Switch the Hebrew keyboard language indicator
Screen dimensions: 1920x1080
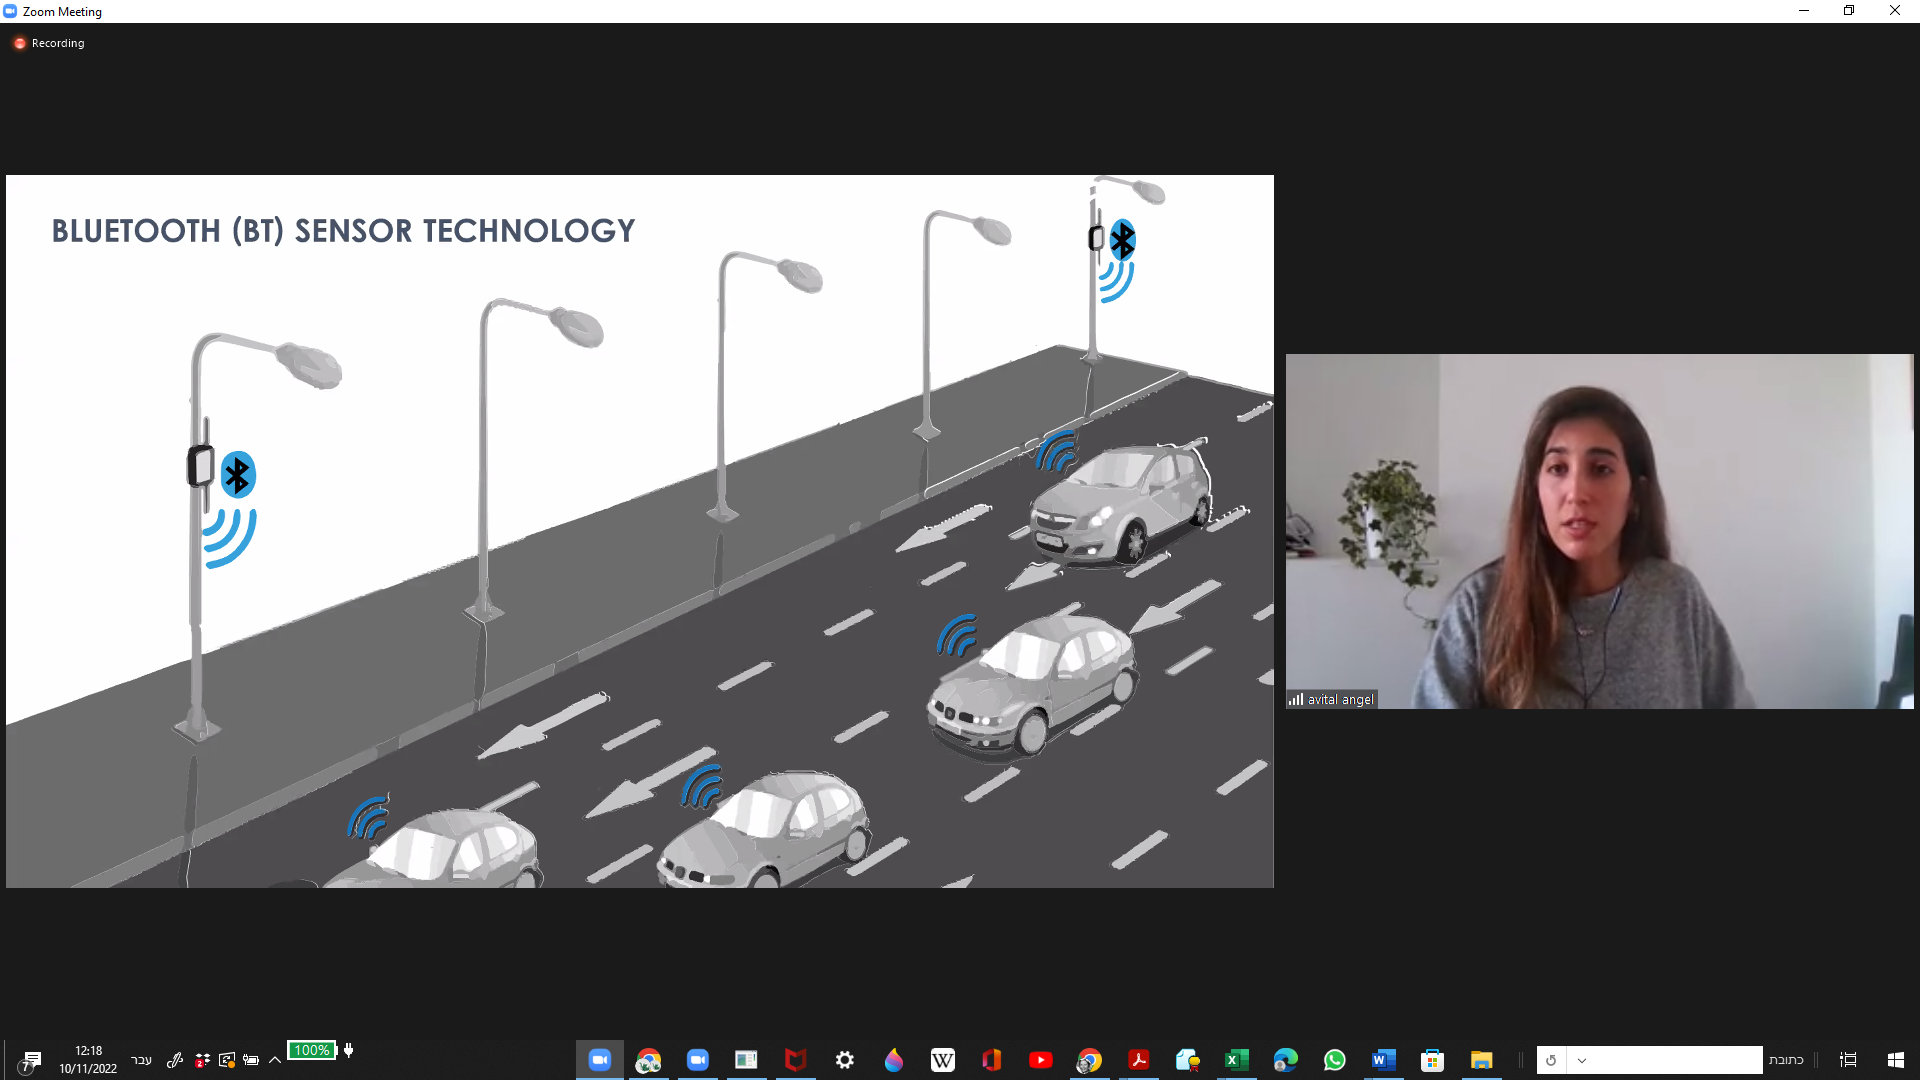pyautogui.click(x=141, y=1060)
